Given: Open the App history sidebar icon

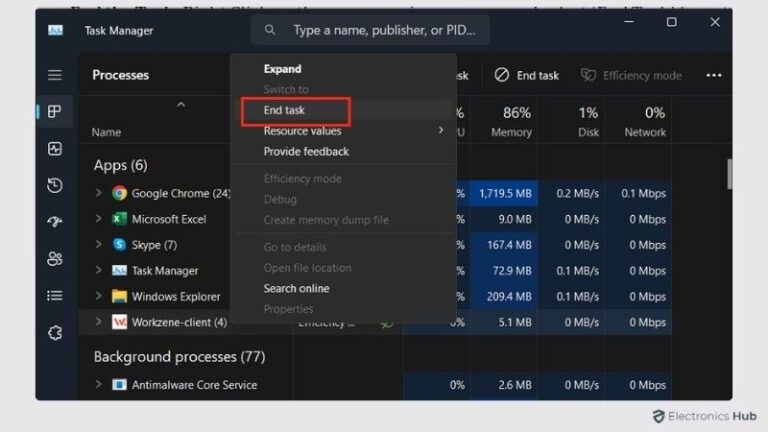Looking at the screenshot, I should click(x=55, y=185).
